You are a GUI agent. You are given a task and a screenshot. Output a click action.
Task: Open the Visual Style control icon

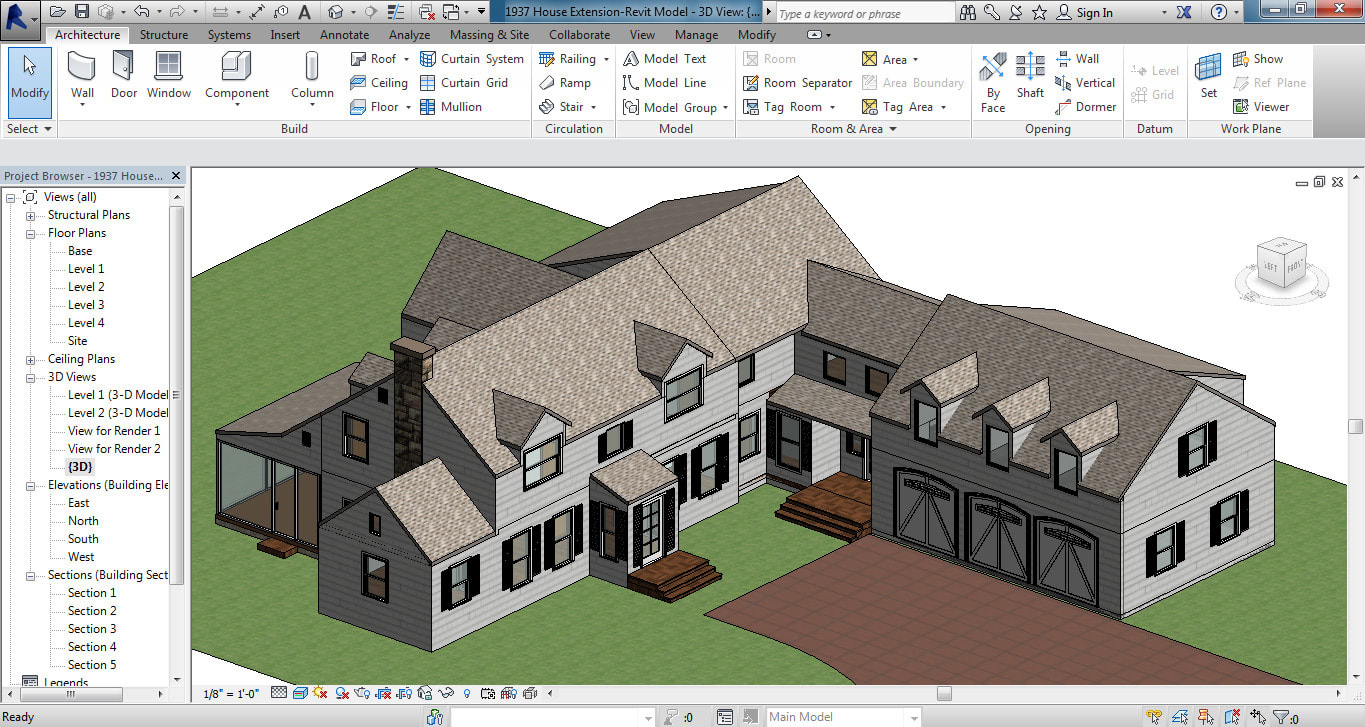click(299, 693)
